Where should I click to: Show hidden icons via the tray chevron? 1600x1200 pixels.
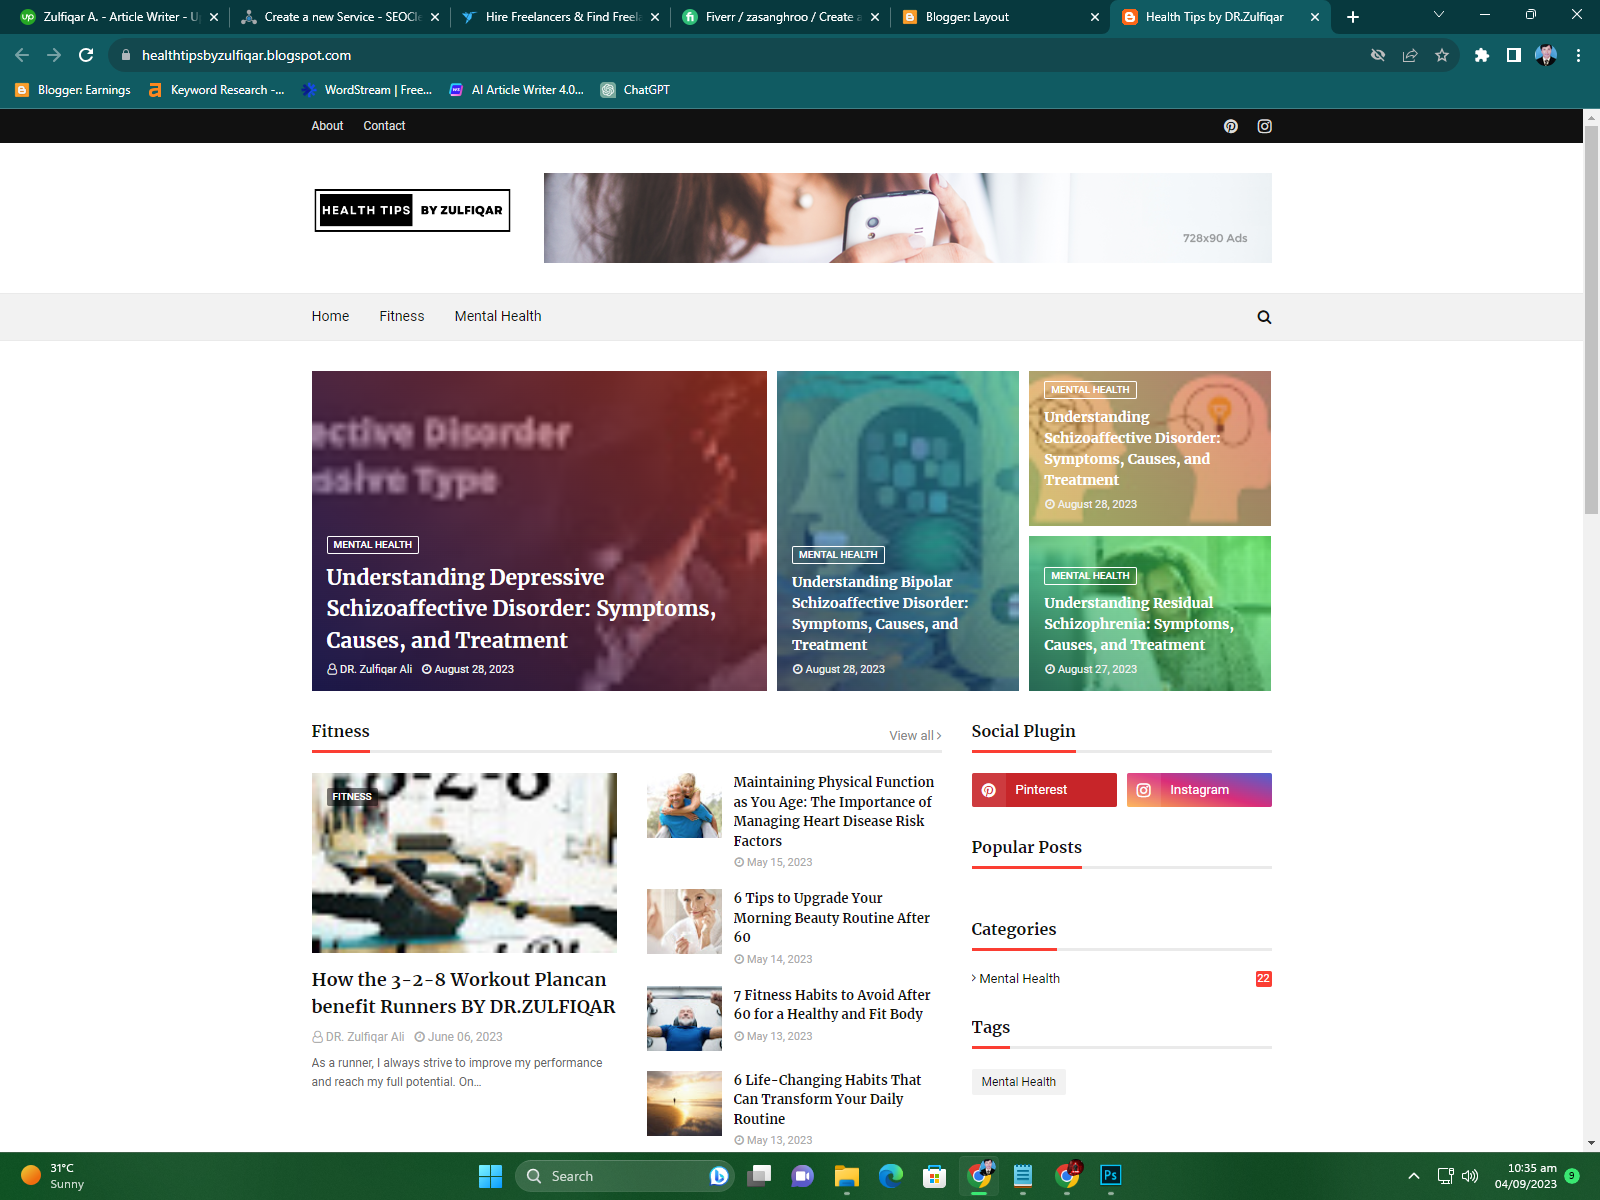click(1415, 1176)
